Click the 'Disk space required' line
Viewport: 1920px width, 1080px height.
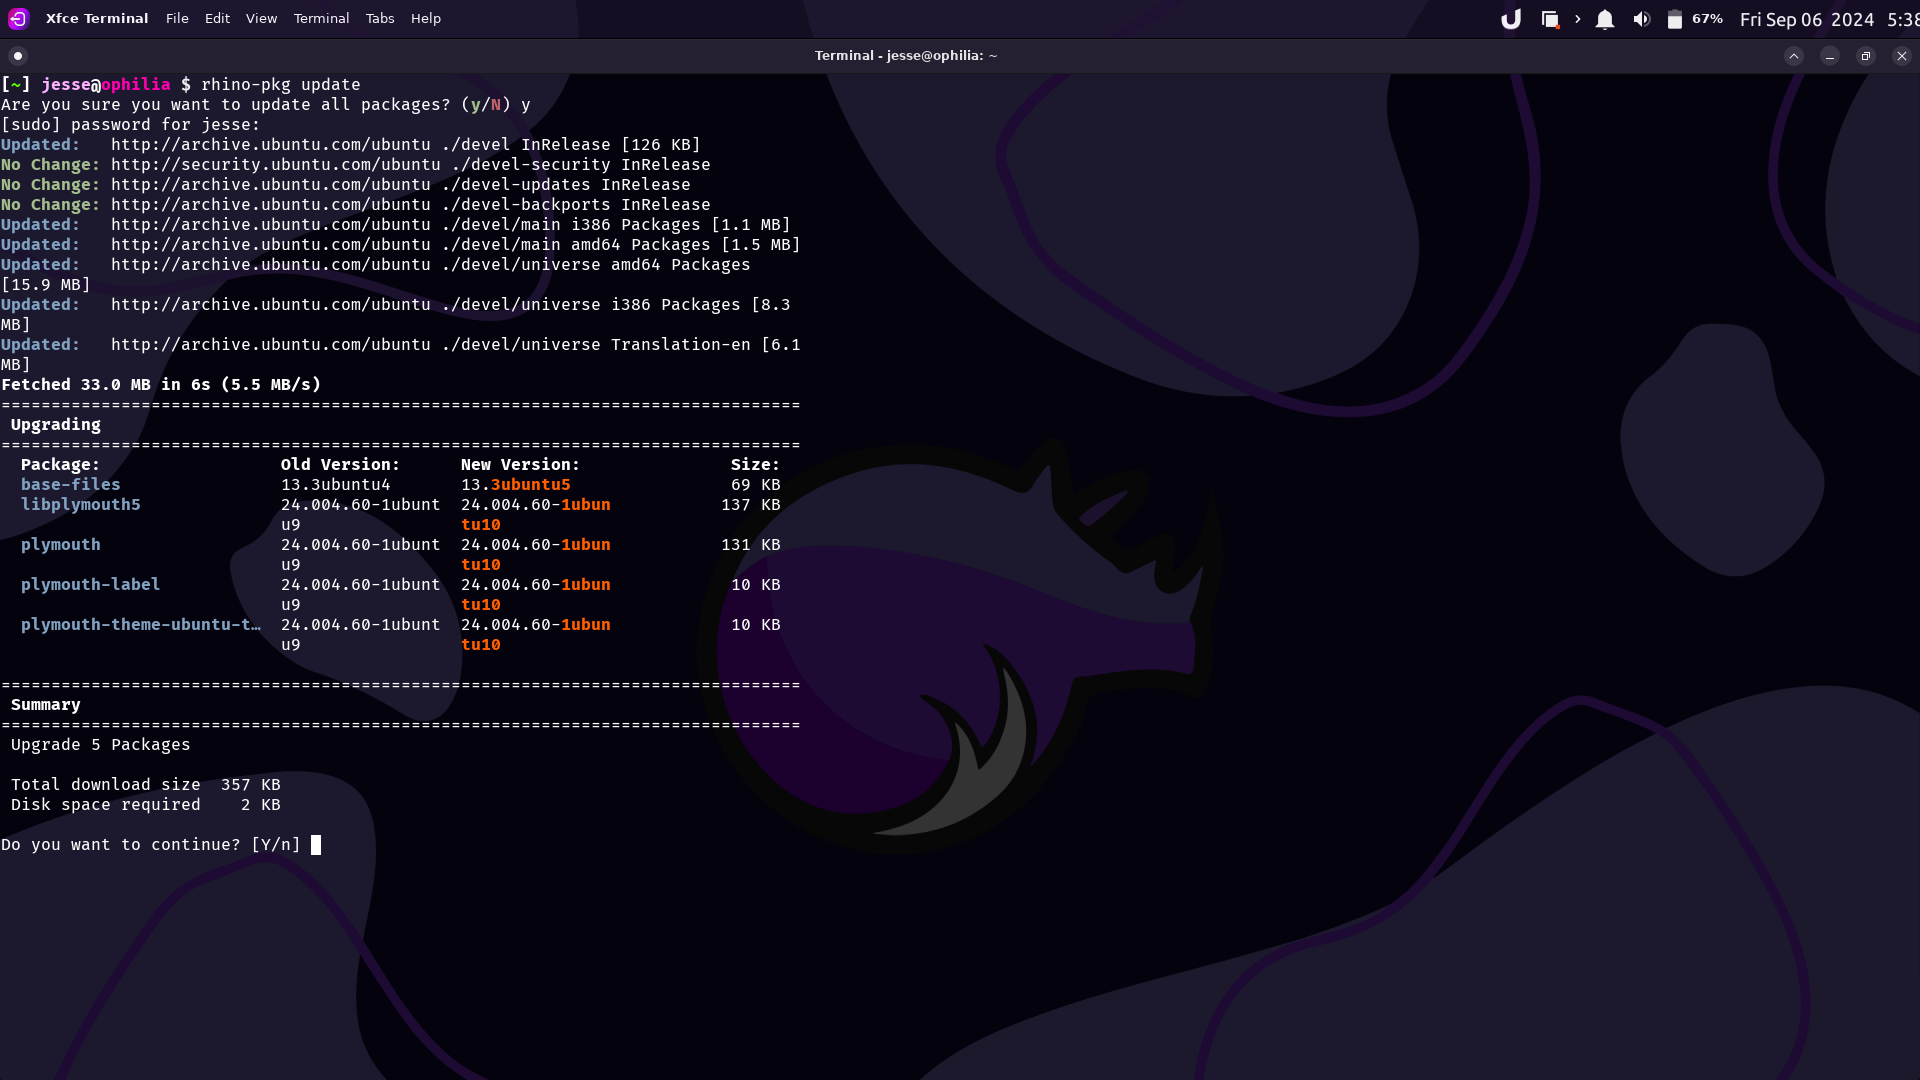click(x=145, y=804)
